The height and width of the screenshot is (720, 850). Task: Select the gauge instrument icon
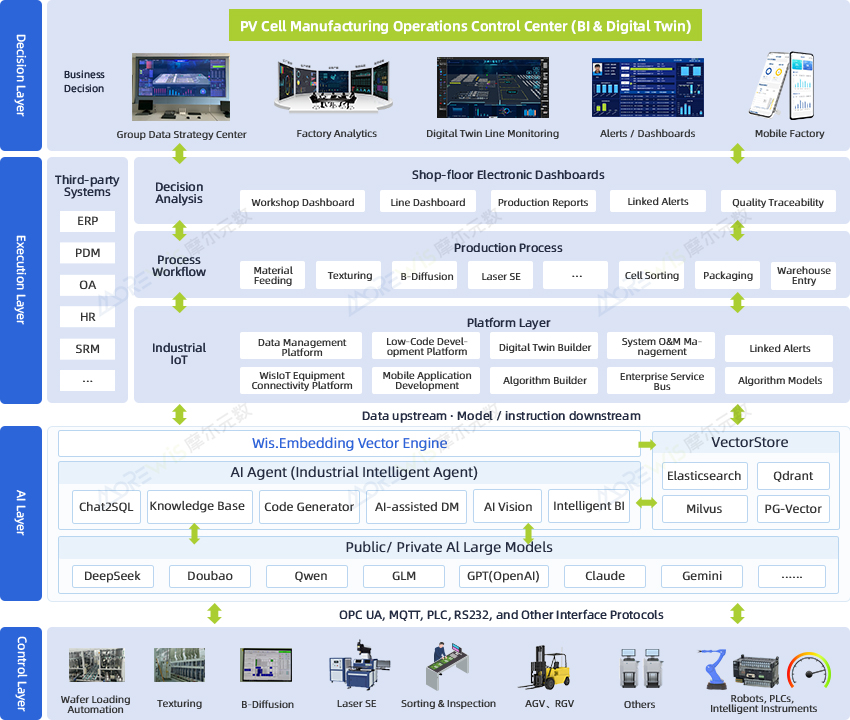809,670
